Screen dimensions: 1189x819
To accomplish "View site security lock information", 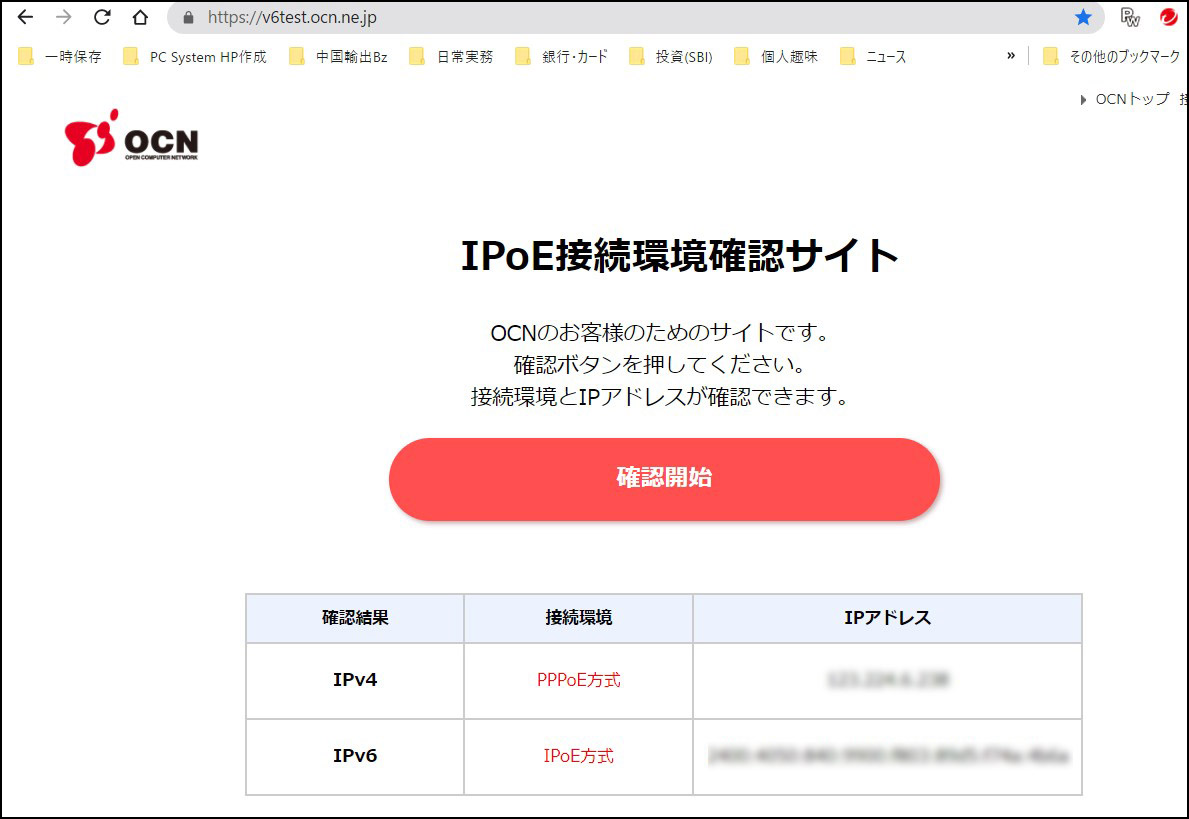I will [189, 17].
